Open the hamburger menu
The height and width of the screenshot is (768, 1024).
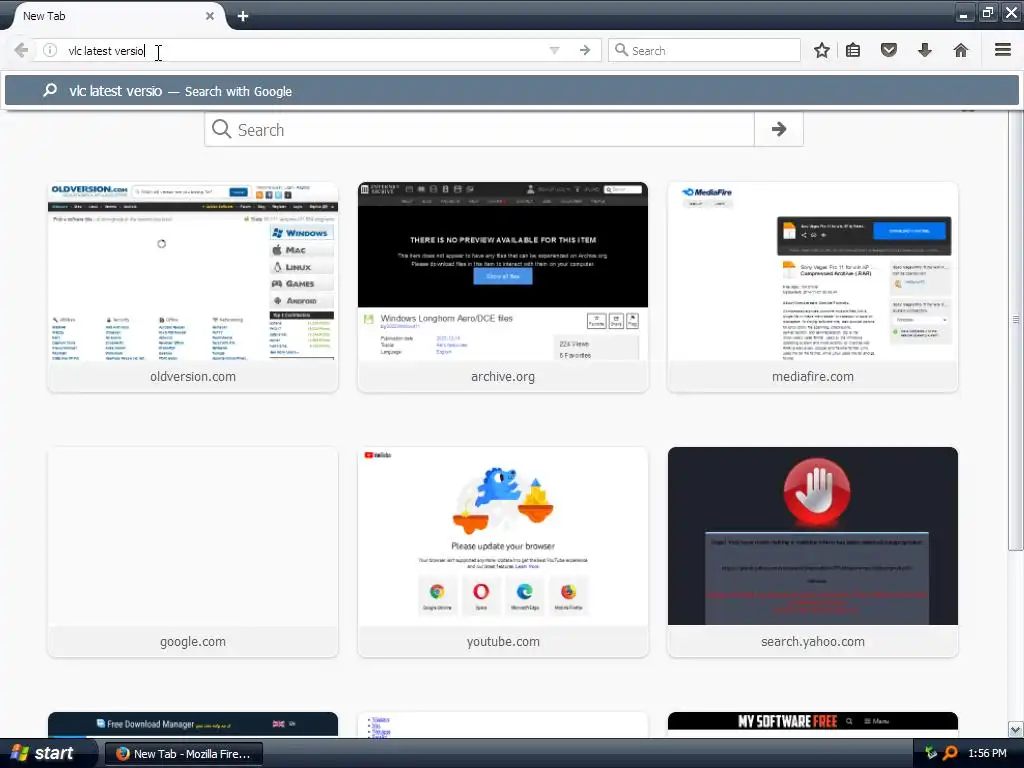coord(1003,50)
